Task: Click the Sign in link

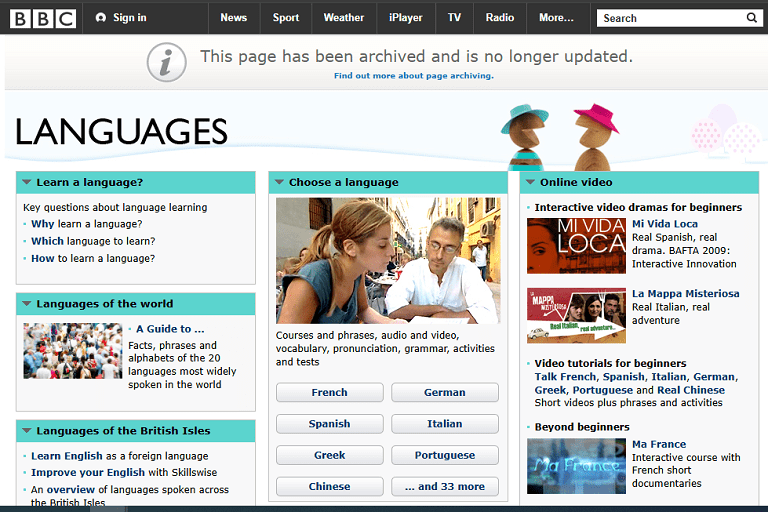Action: click(x=130, y=18)
